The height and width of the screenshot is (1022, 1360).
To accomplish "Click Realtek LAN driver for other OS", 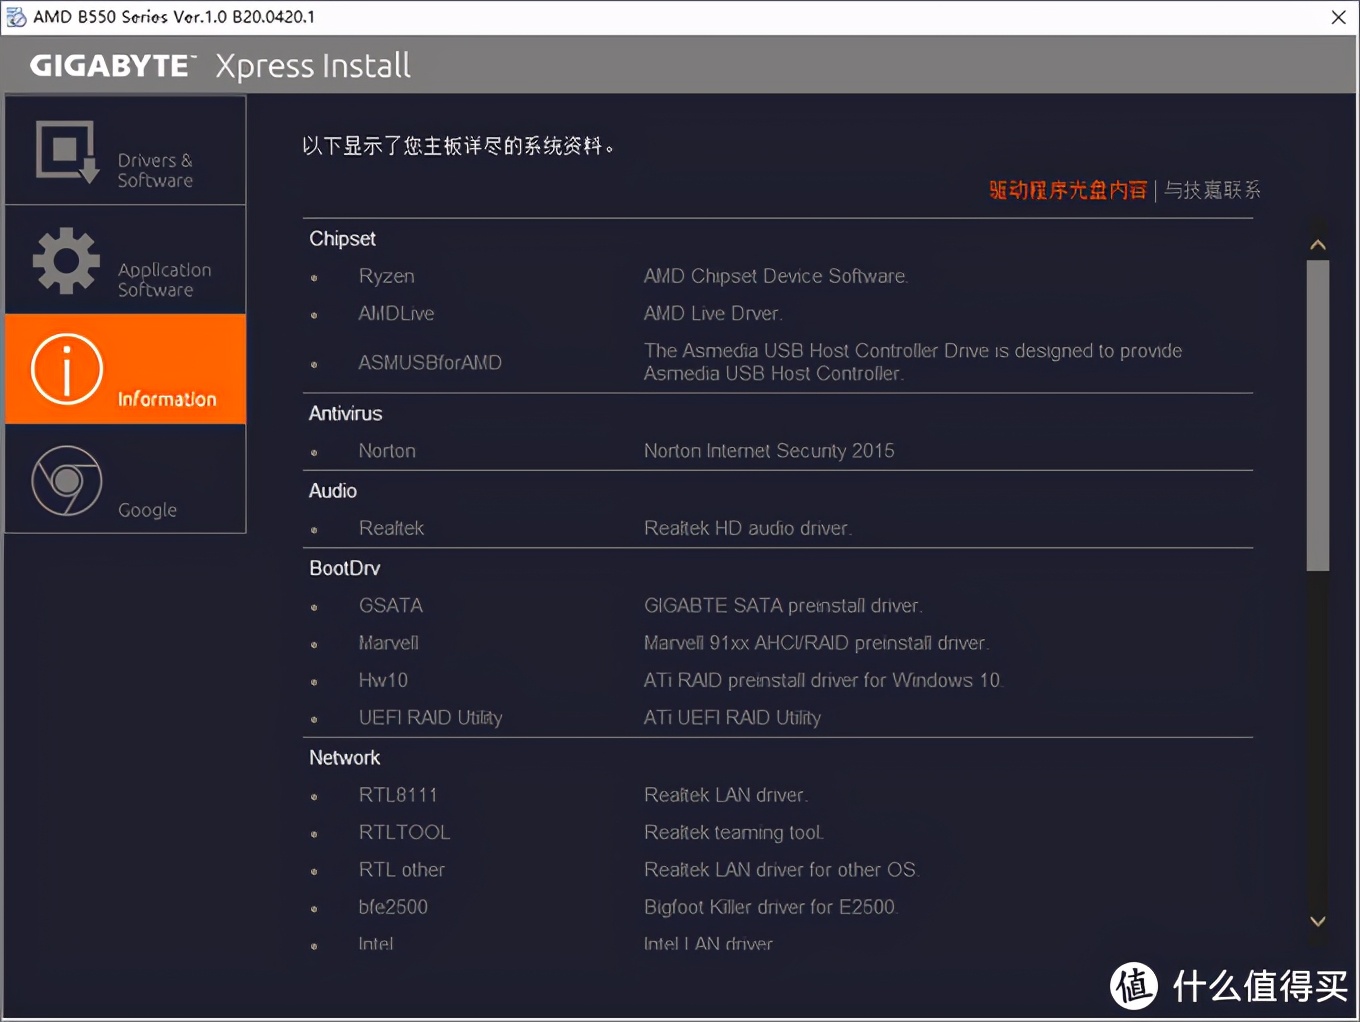I will click(780, 870).
